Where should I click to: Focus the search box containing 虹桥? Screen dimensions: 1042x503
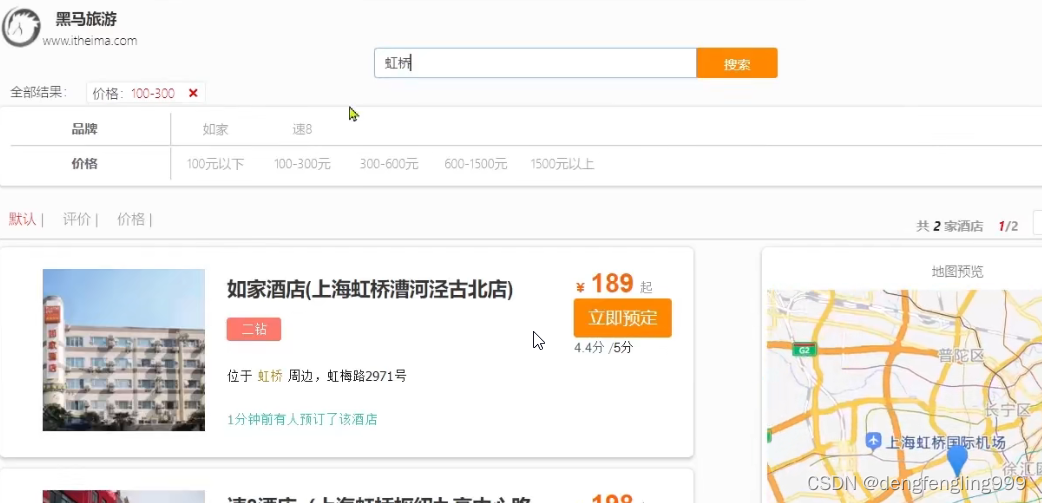[535, 63]
